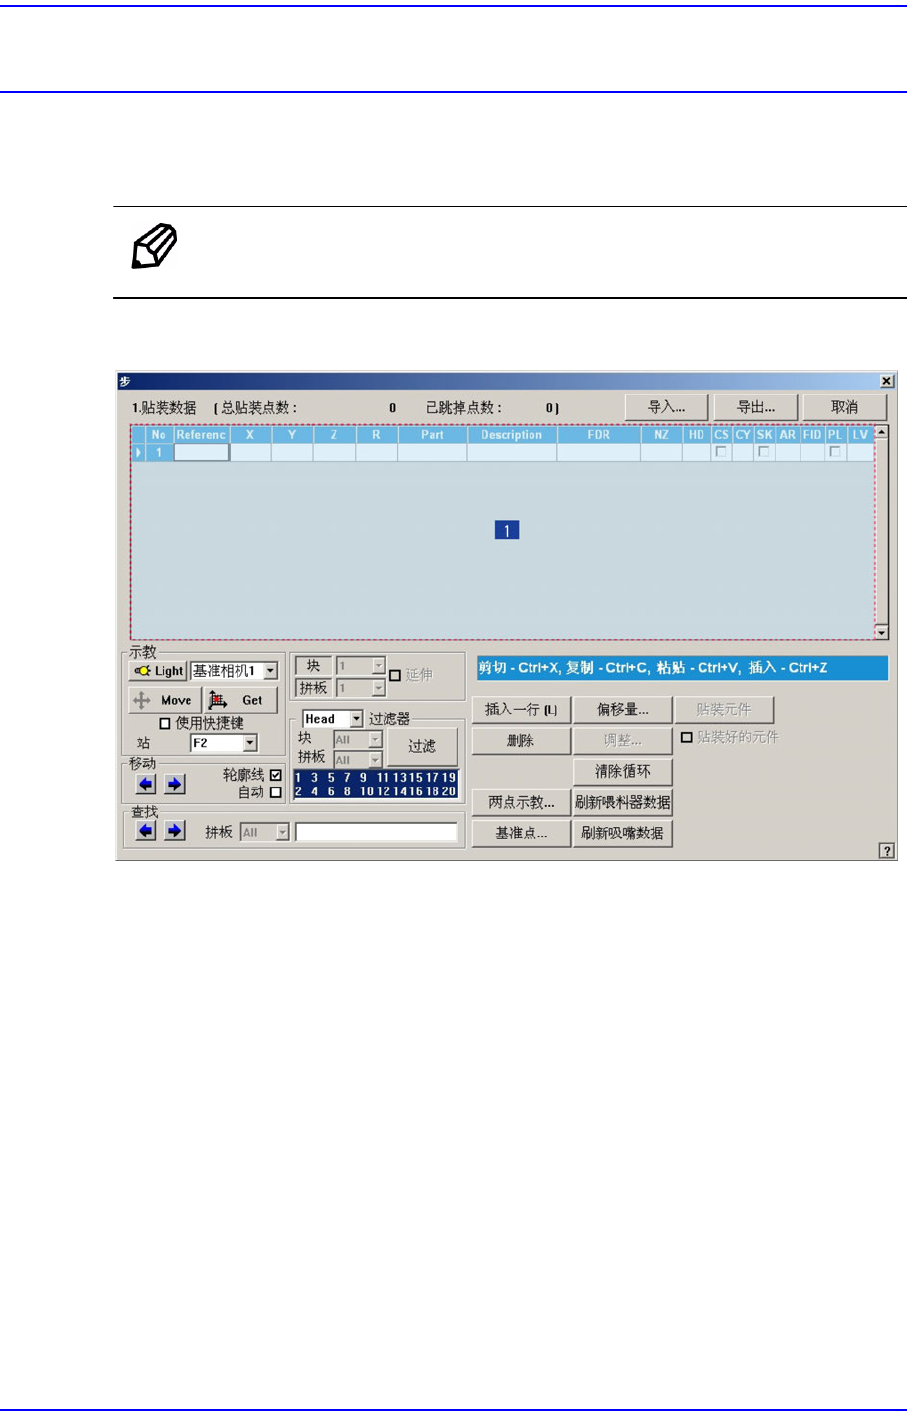Click right arrow in 移动 group
907x1421 pixels.
[174, 783]
